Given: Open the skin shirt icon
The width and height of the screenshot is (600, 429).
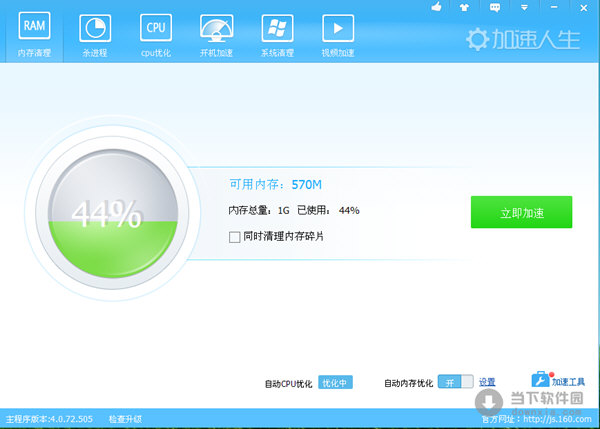Looking at the screenshot, I should [x=465, y=7].
